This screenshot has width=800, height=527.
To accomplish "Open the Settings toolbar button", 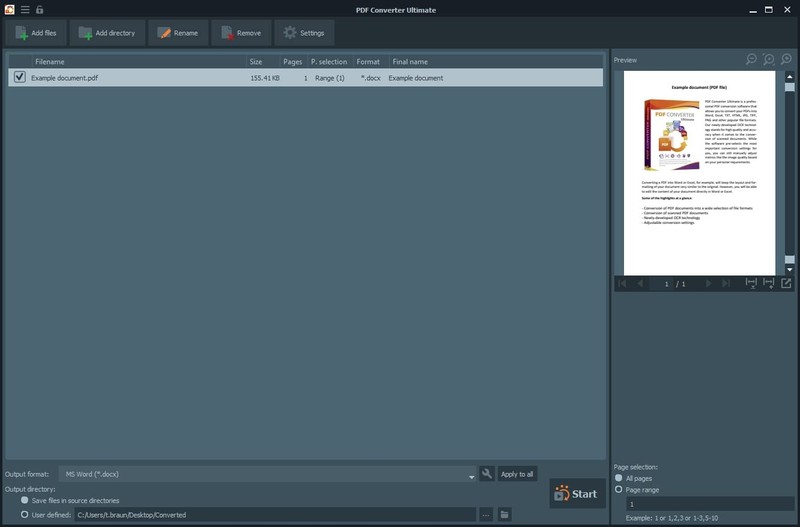I will click(x=304, y=33).
